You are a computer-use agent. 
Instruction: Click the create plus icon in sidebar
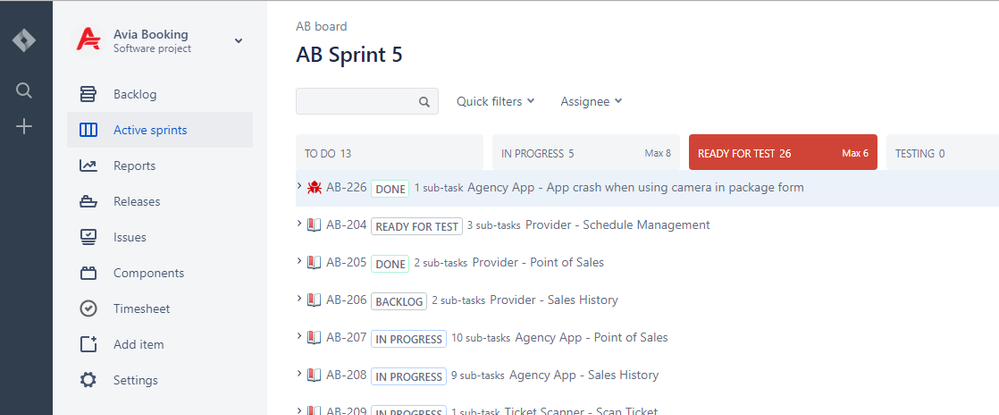tap(24, 127)
